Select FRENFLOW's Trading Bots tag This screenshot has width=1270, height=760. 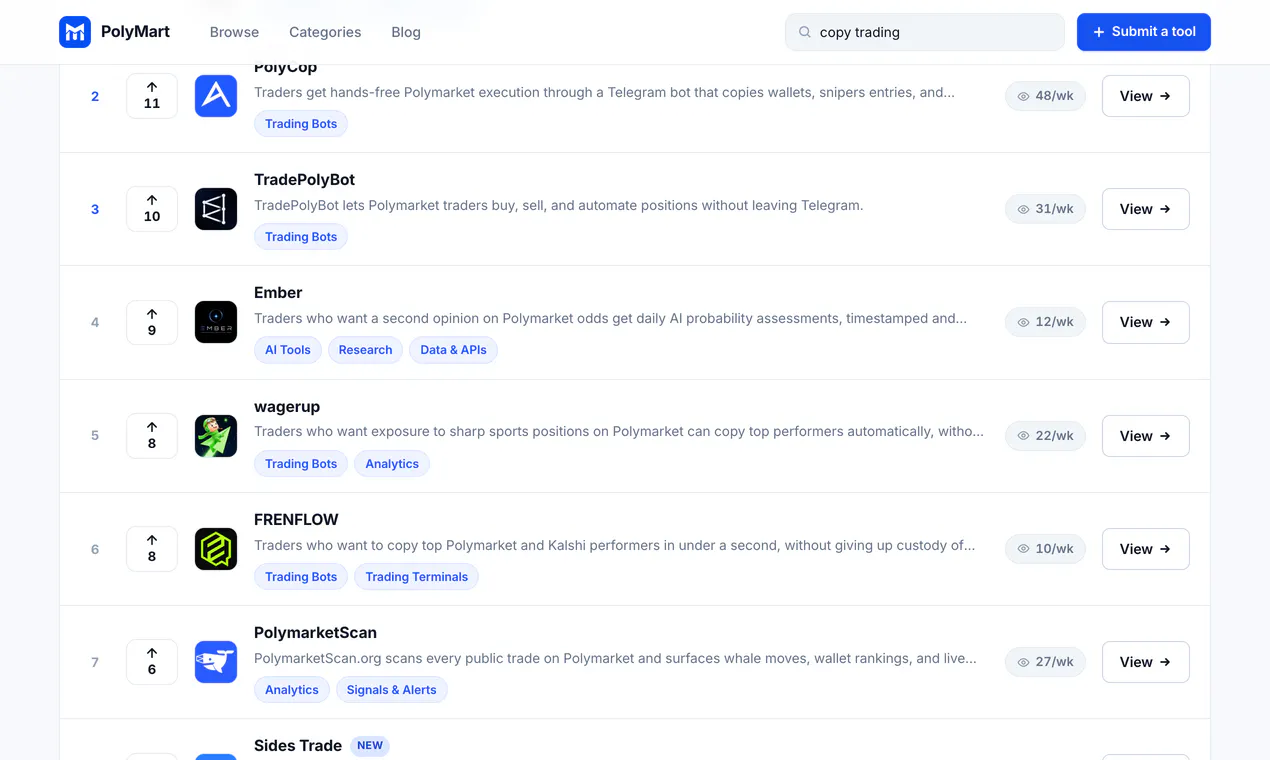pyautogui.click(x=301, y=577)
